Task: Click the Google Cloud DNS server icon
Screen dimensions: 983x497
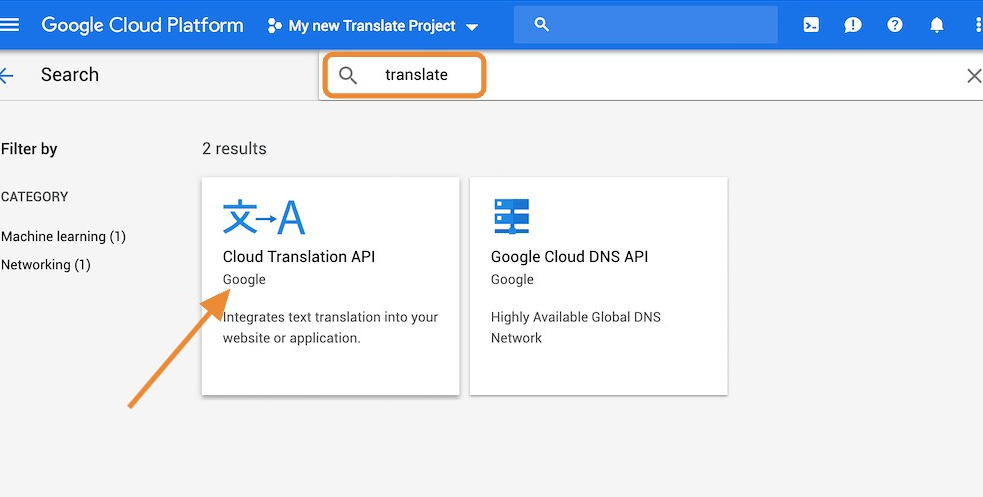Action: pyautogui.click(x=511, y=216)
